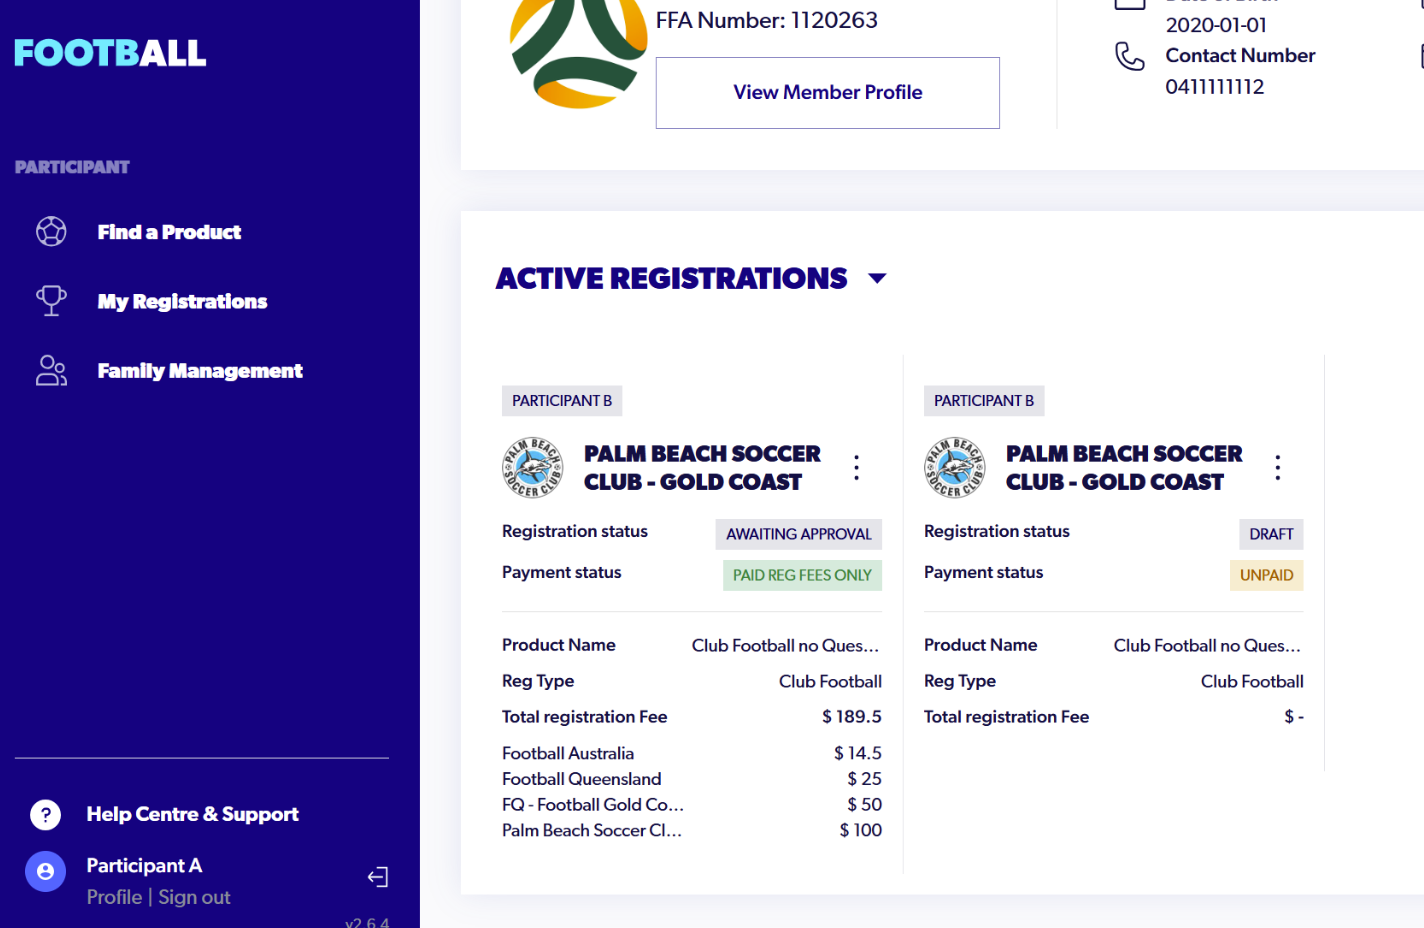The image size is (1424, 928).
Task: Click the $ 100 club fee amount
Action: pos(861,830)
